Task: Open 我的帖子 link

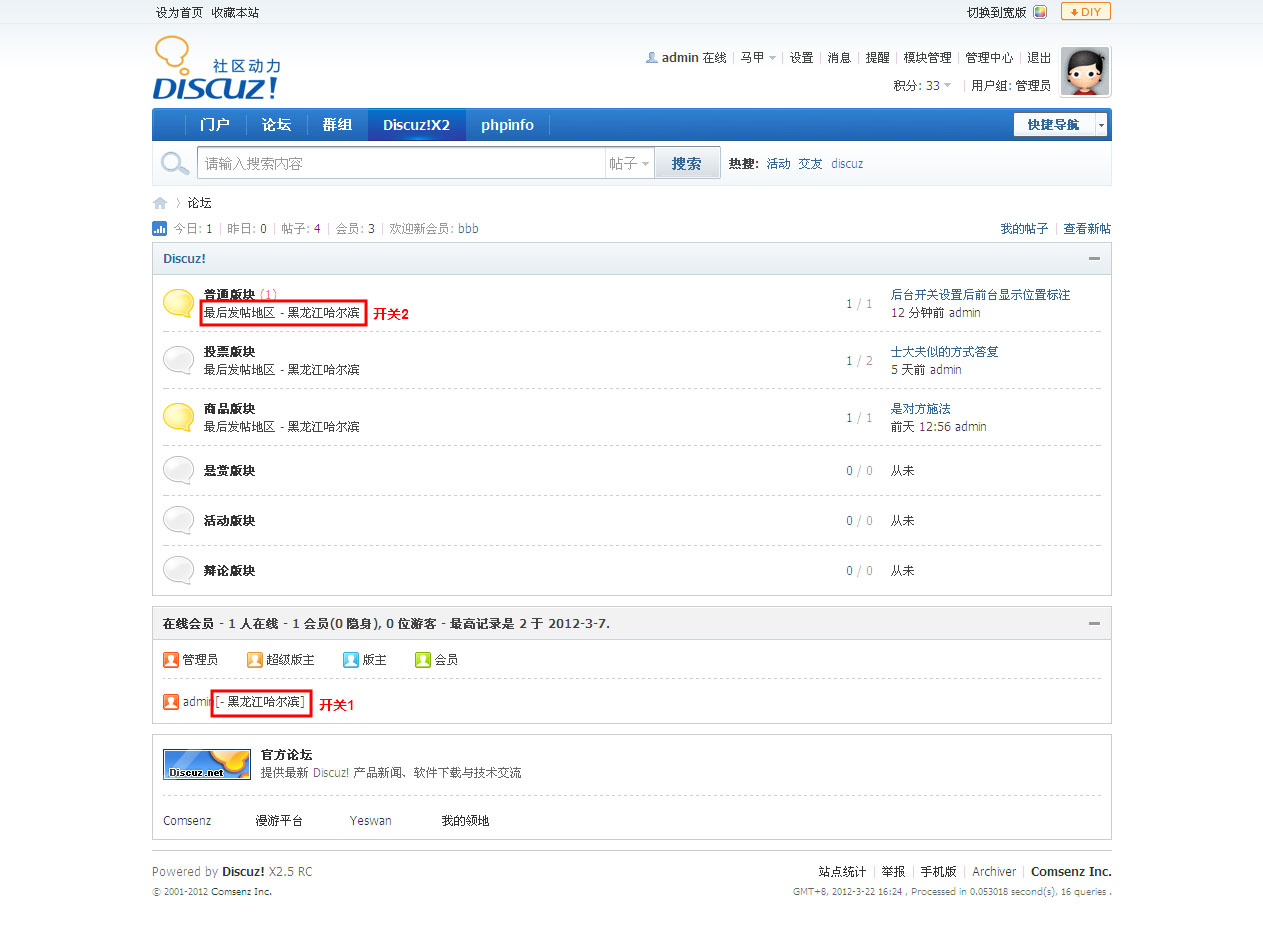Action: (1024, 229)
